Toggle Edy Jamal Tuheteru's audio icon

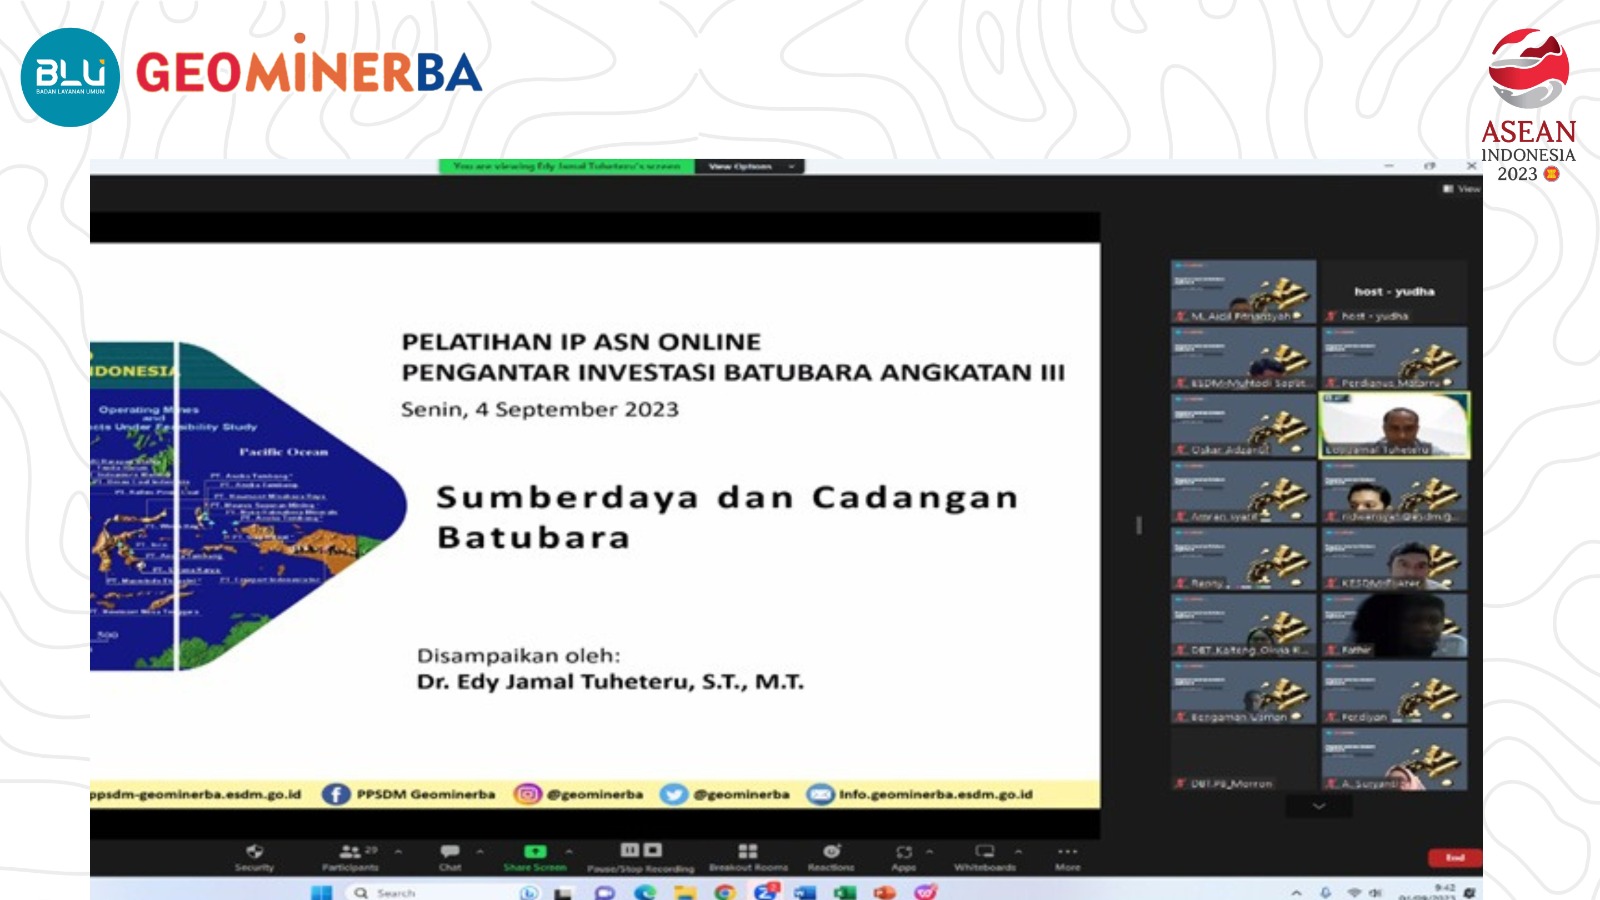1330,450
